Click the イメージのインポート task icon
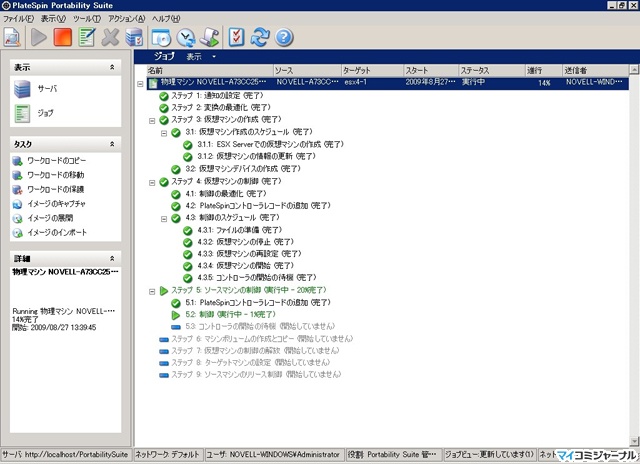 (17, 233)
